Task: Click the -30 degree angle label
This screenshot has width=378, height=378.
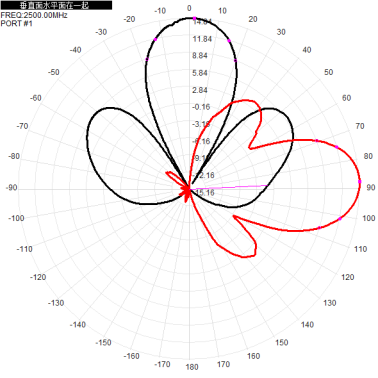Action: click(101, 32)
